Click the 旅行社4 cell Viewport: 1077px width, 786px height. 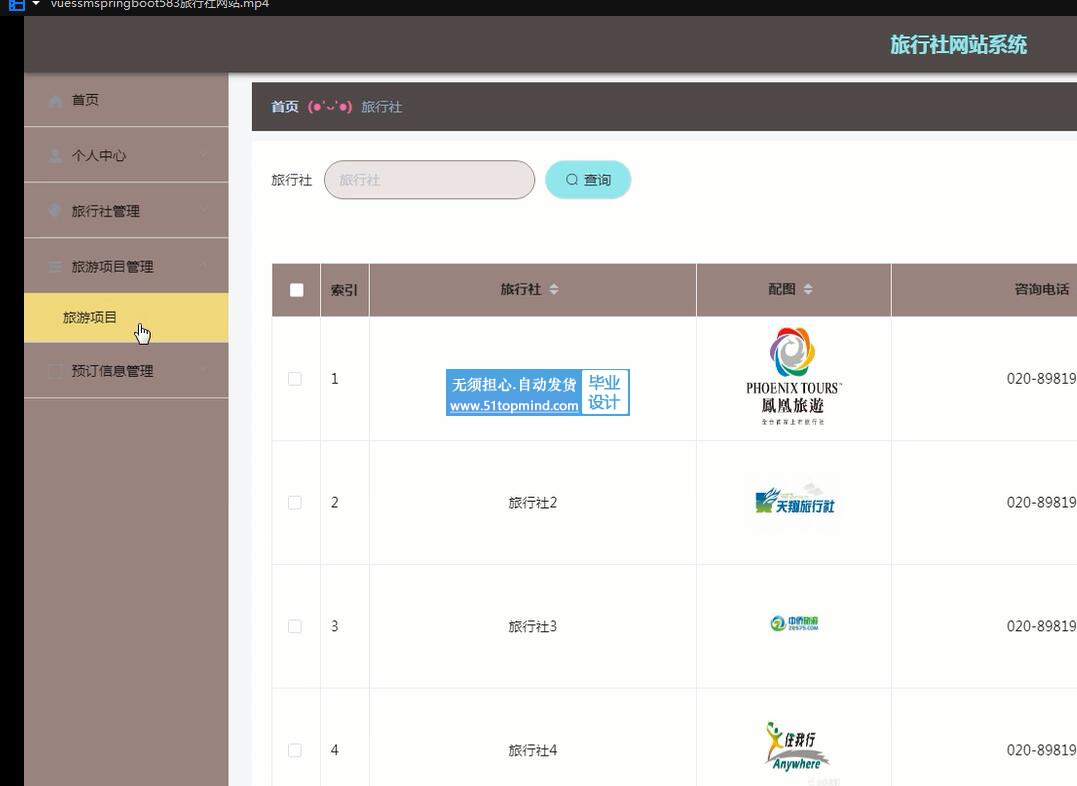point(532,750)
